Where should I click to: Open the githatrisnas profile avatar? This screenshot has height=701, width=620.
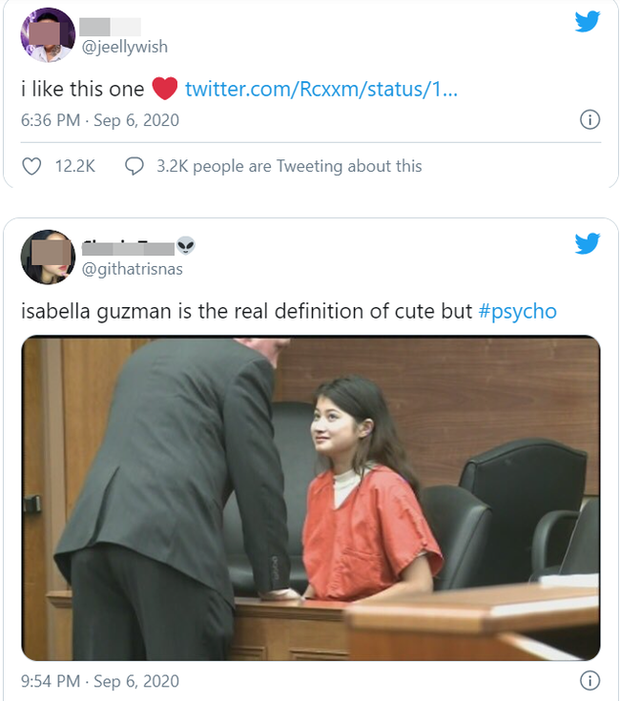coord(48,257)
